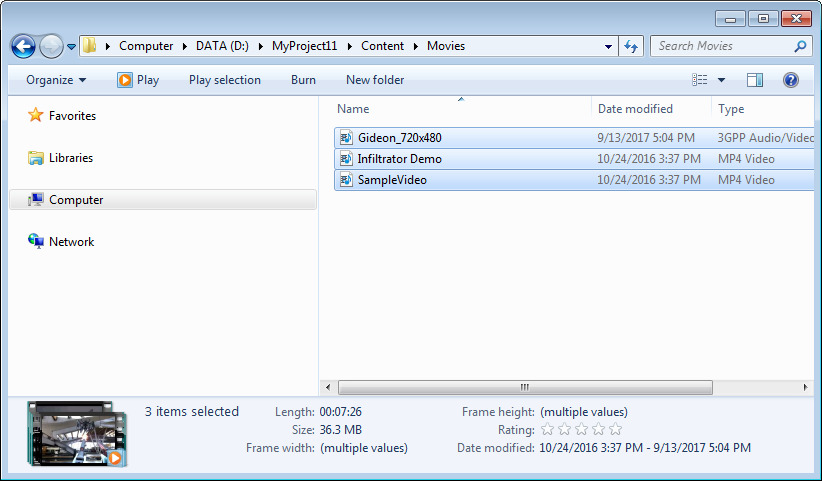Open Help with the question mark icon

(x=791, y=80)
